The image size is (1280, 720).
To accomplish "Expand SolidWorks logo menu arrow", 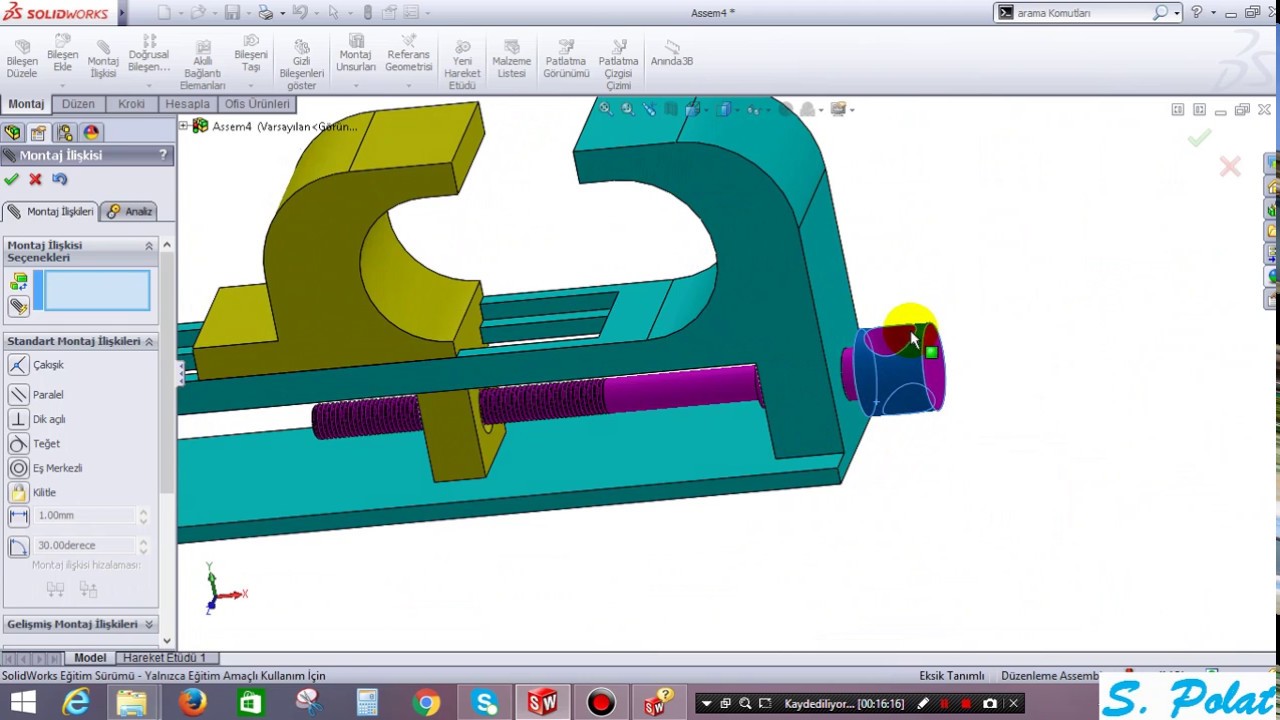I will coord(122,13).
